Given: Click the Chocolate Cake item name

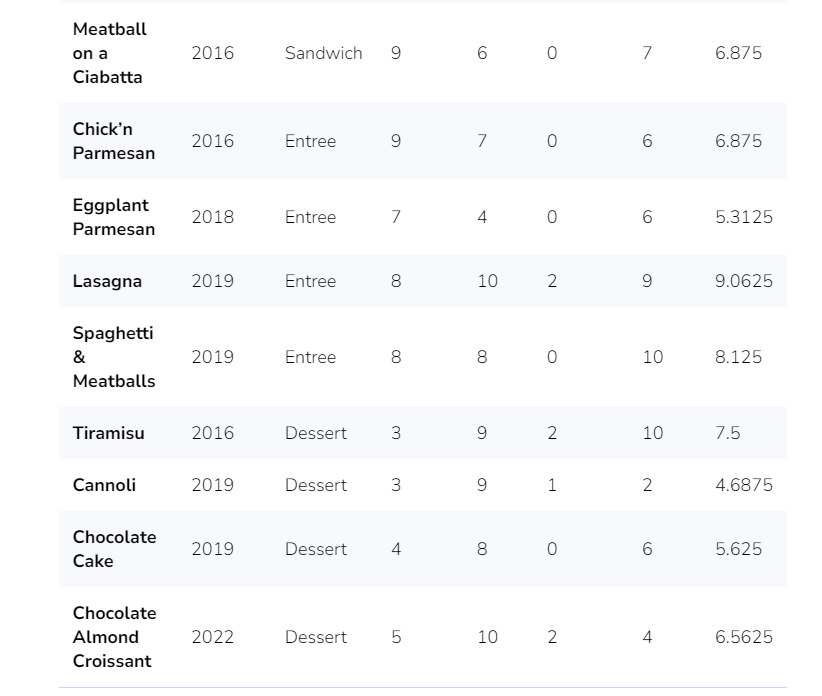Looking at the screenshot, I should tap(114, 549).
